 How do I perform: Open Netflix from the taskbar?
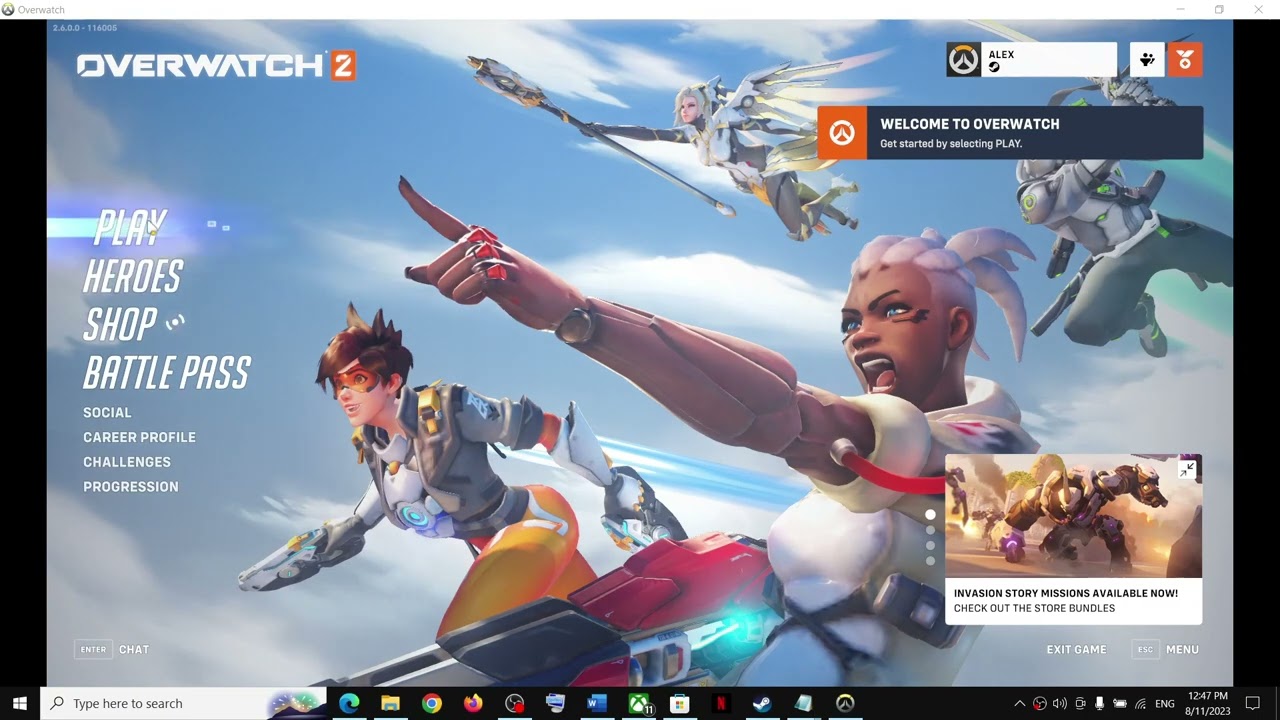point(721,704)
